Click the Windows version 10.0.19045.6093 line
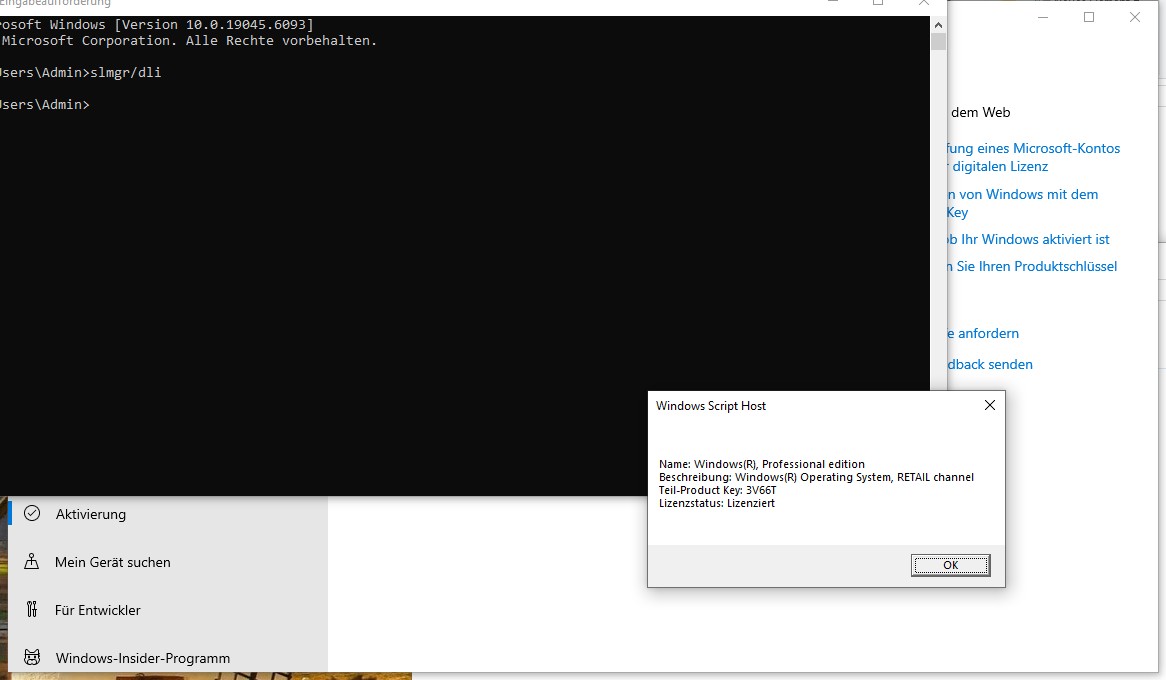Viewport: 1166px width, 680px height. (157, 25)
